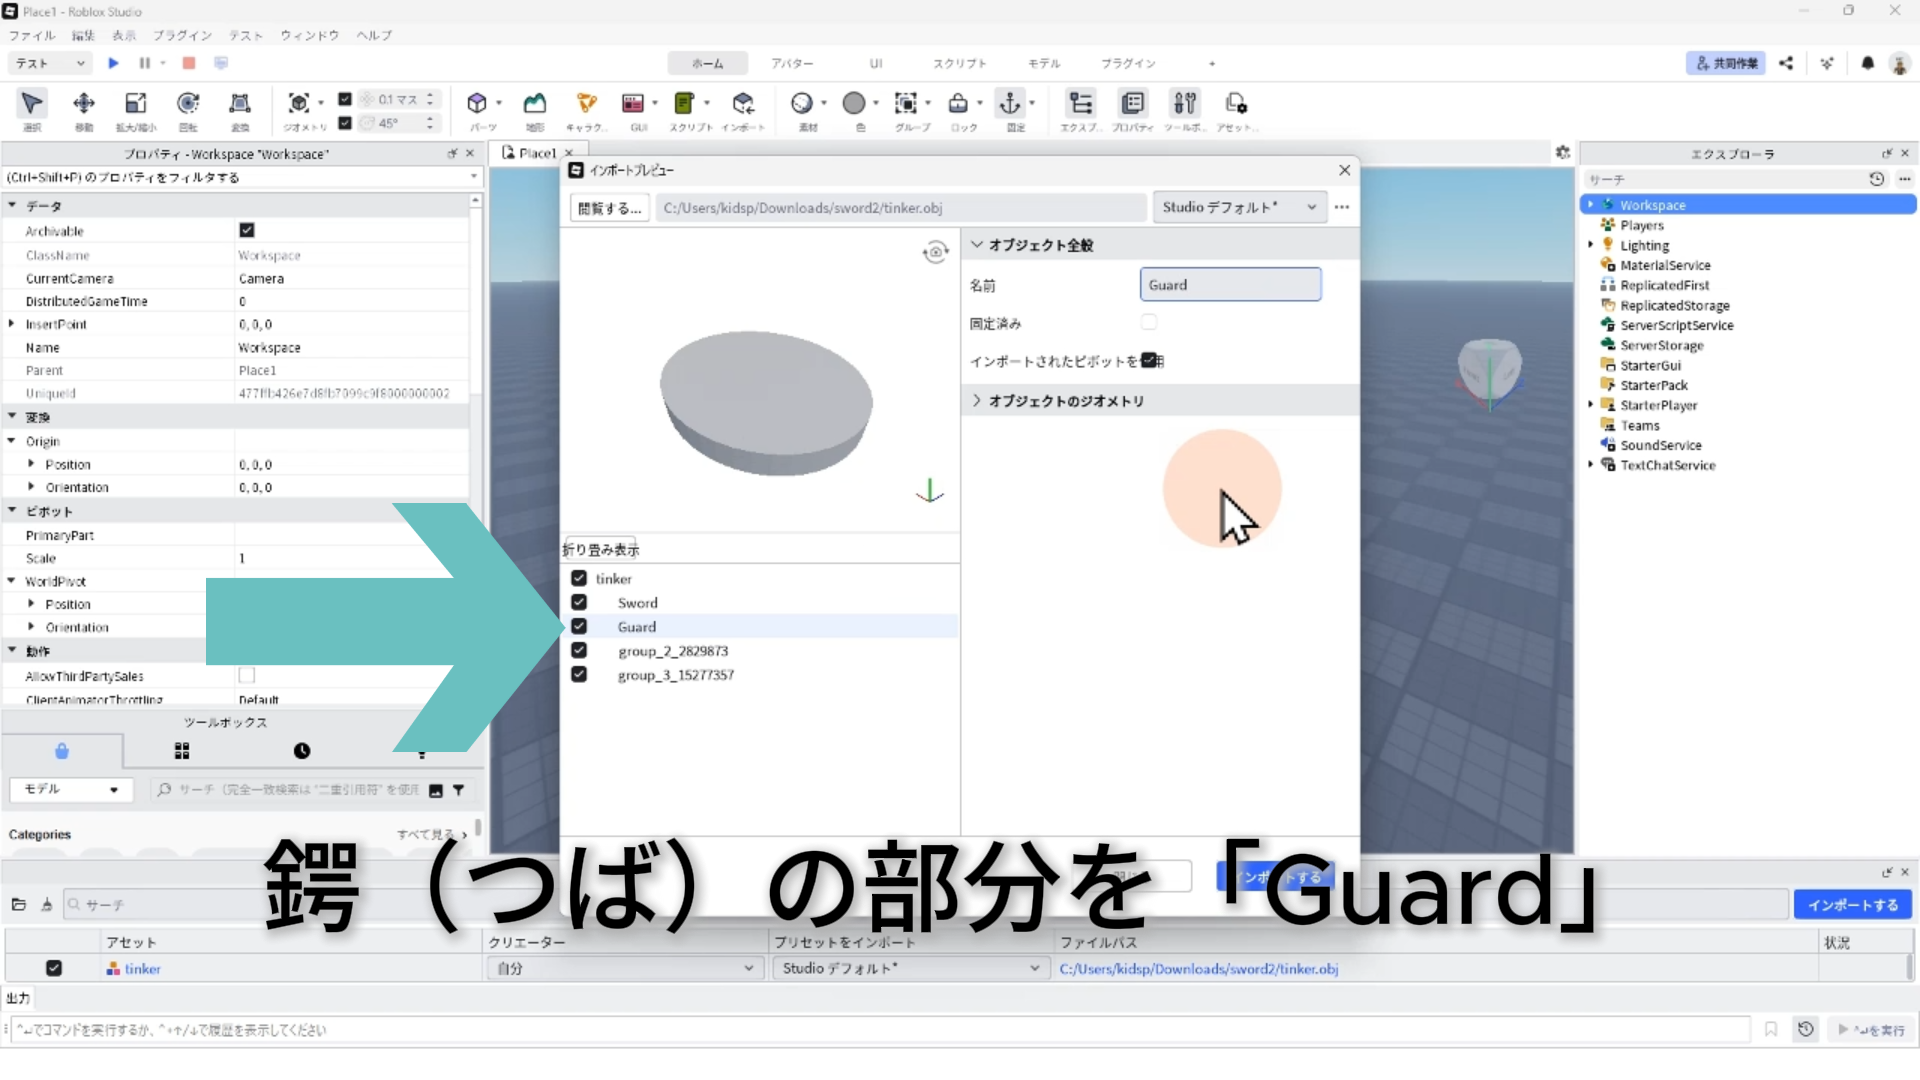Uncheck the Sword mesh checkbox
This screenshot has width=1920, height=1080.
(579, 603)
